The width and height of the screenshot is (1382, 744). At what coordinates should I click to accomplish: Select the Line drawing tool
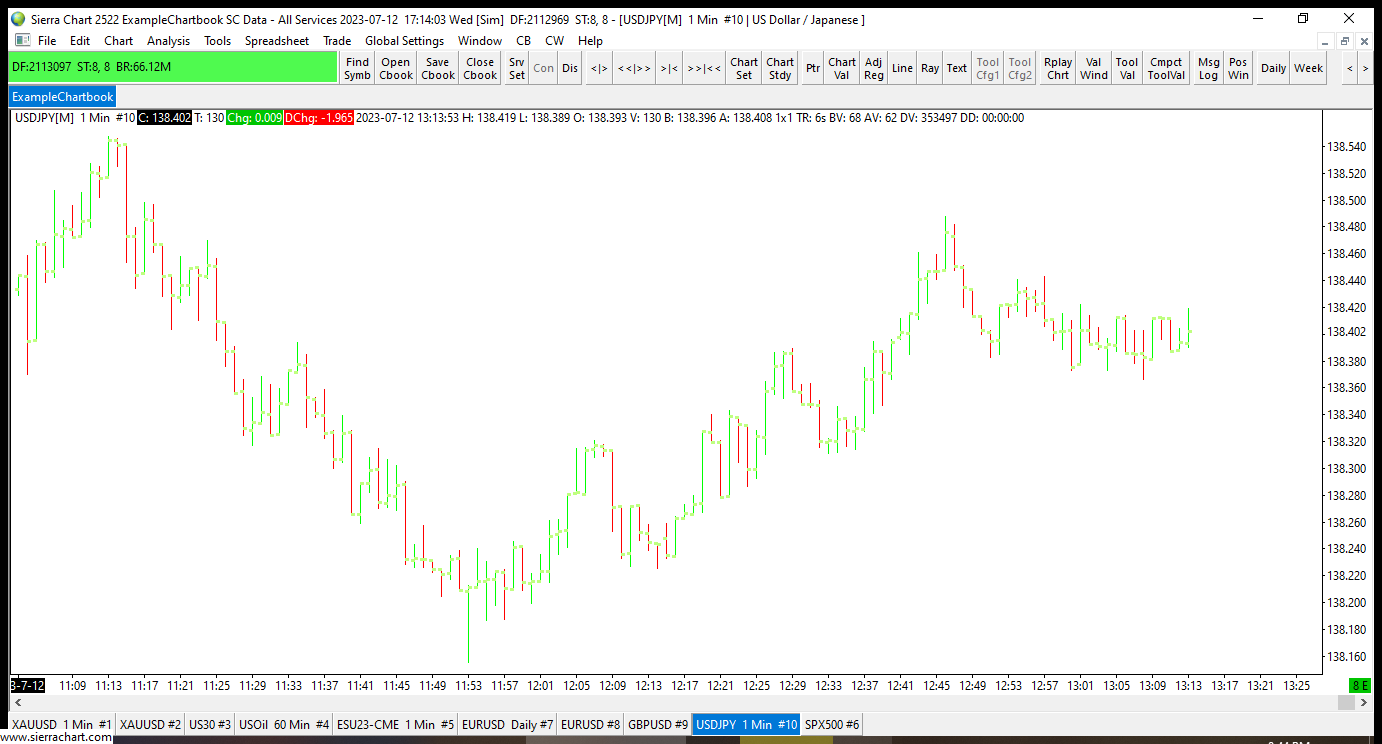coord(902,68)
